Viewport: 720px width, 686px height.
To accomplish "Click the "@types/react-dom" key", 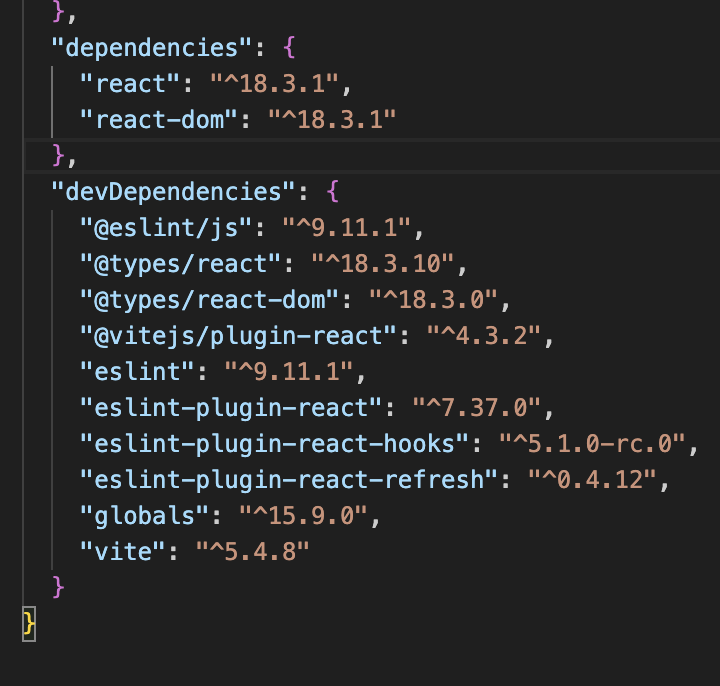I will pyautogui.click(x=209, y=299).
